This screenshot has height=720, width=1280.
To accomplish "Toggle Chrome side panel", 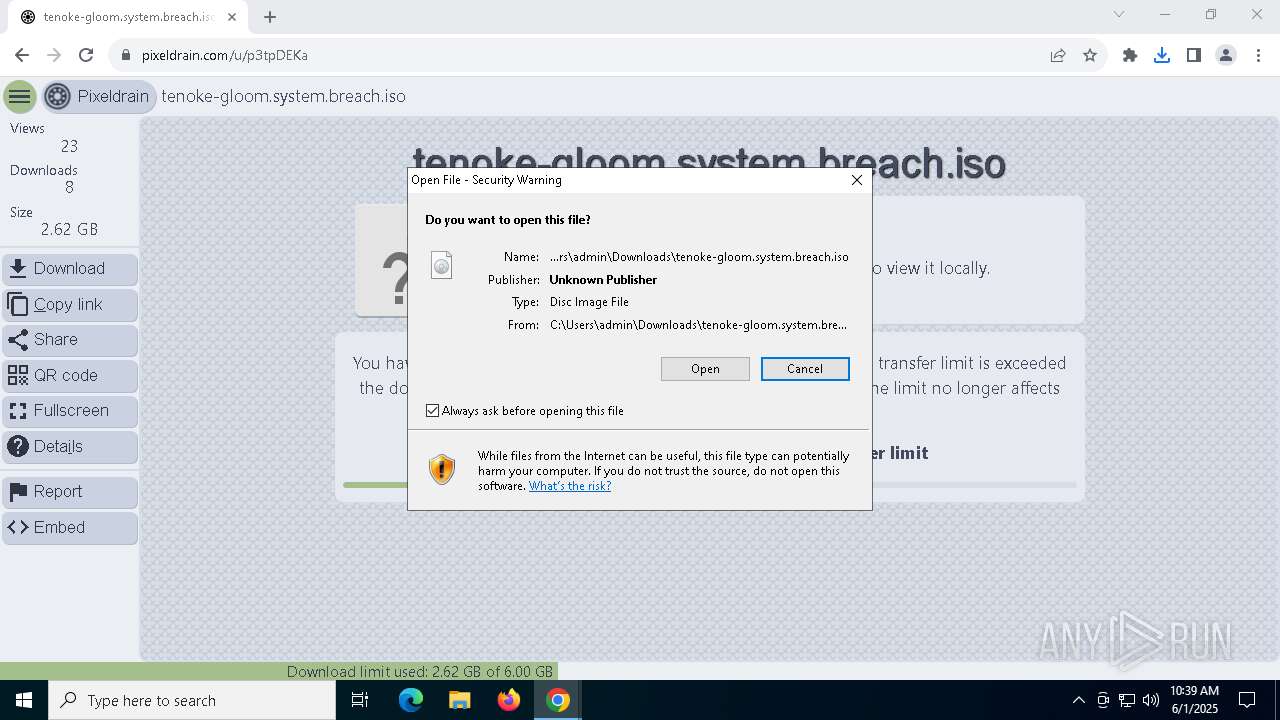I will (1194, 55).
